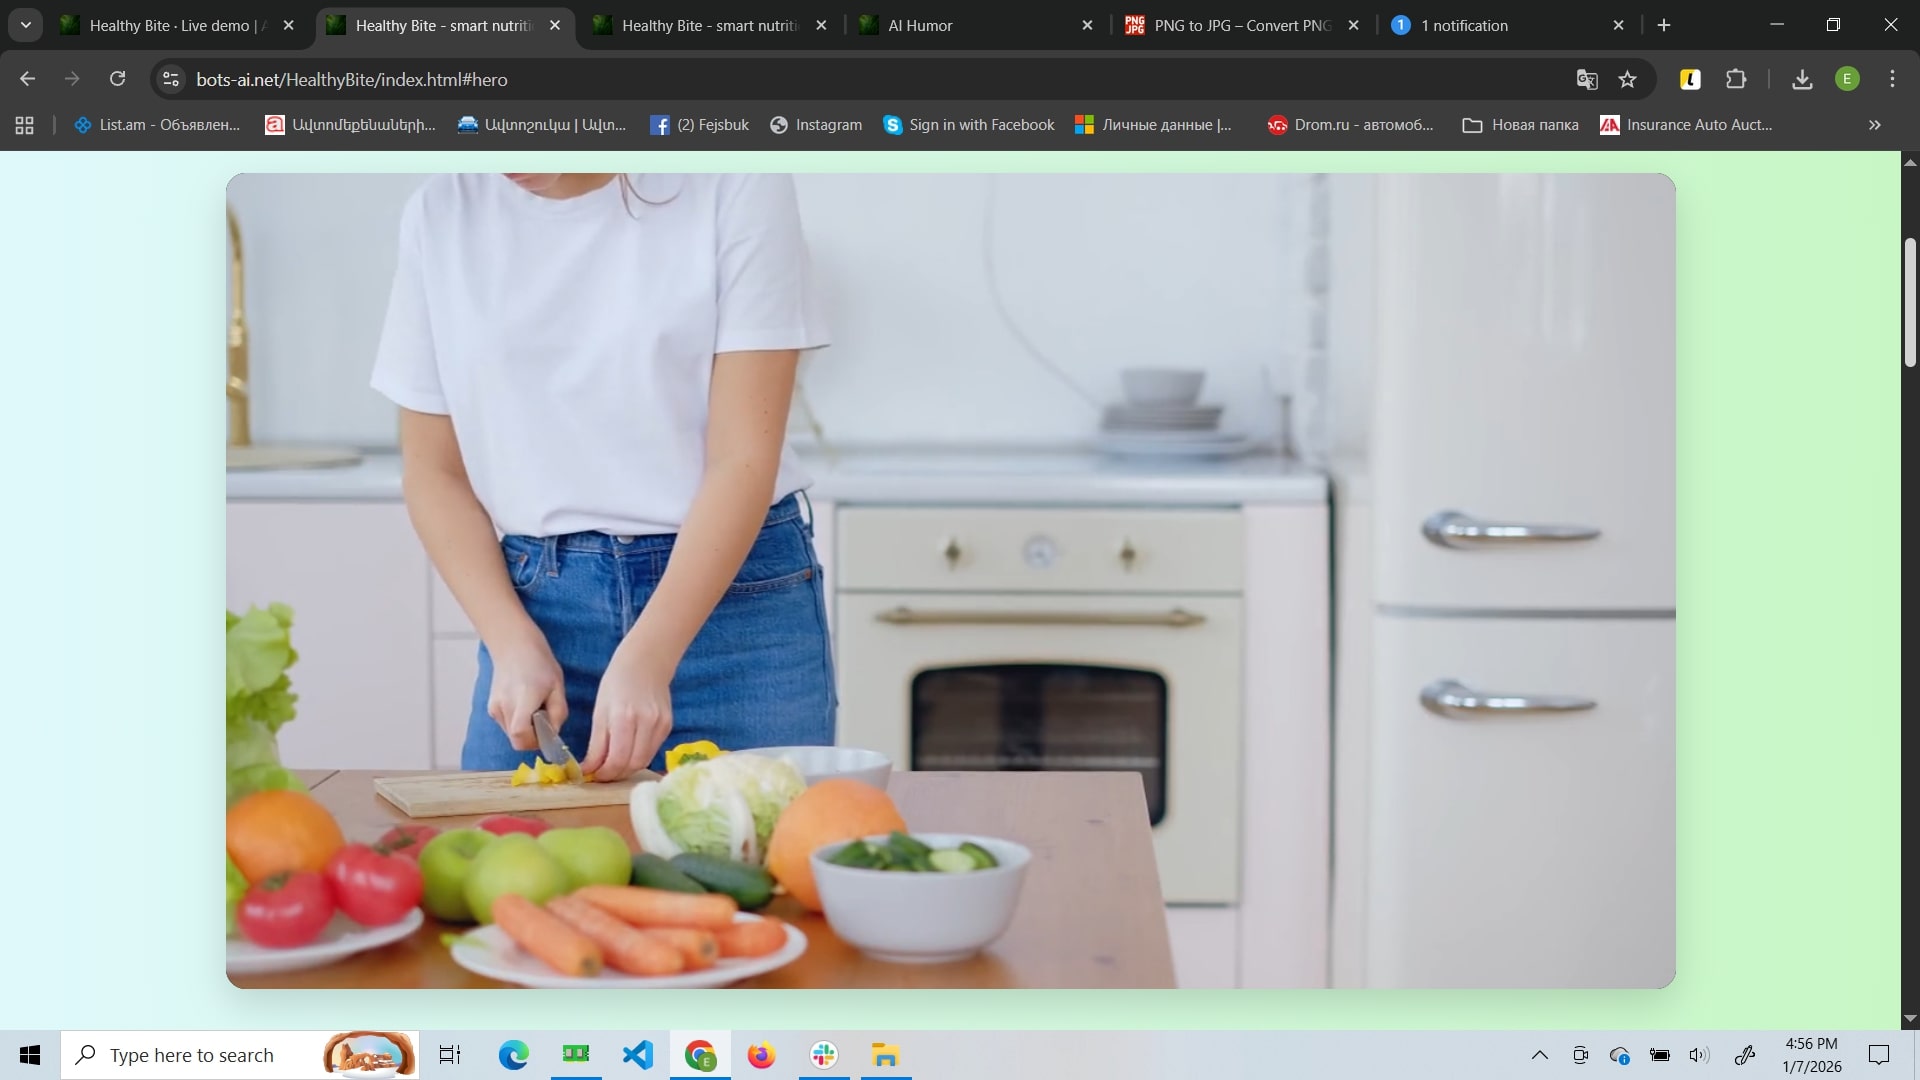1920x1080 pixels.
Task: Switch to PNG to JPG tab
Action: tap(1240, 25)
